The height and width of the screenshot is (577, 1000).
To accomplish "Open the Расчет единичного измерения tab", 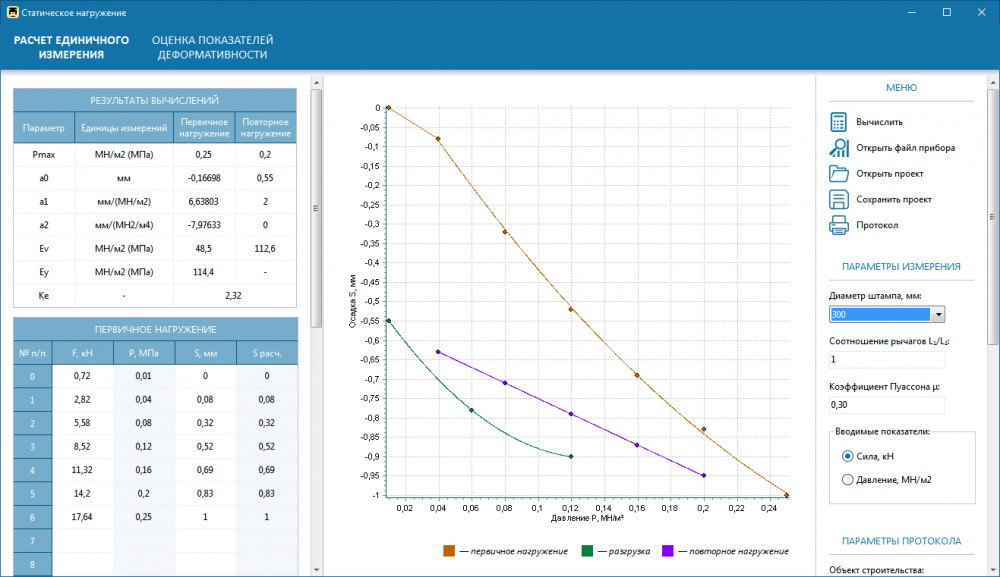I will [x=71, y=47].
